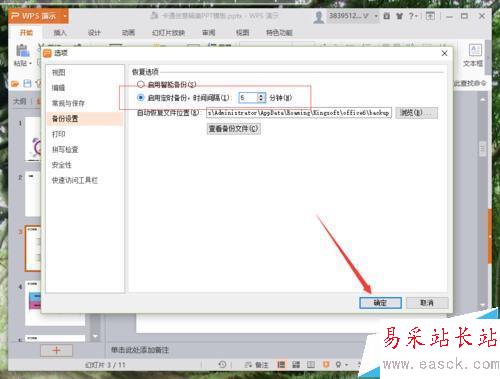Open the 视图 ribbon tab

242,32
